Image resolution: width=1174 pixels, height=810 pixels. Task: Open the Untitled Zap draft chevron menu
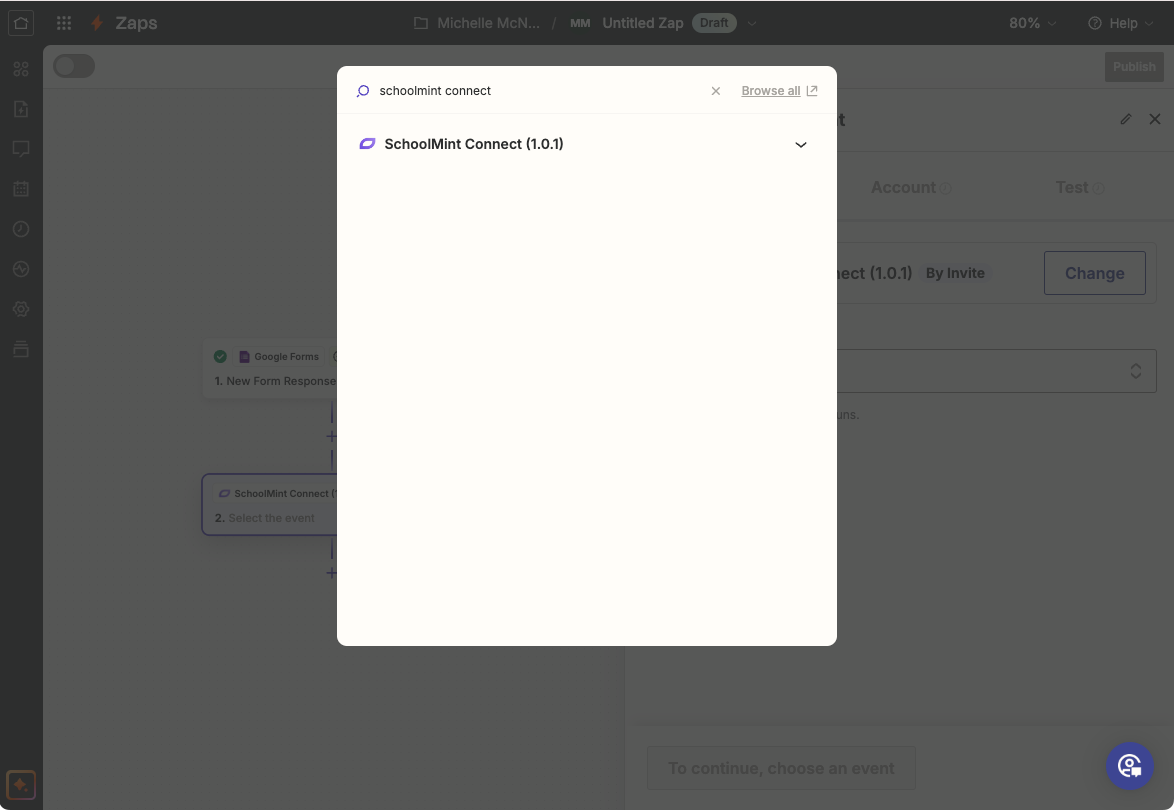(x=752, y=23)
